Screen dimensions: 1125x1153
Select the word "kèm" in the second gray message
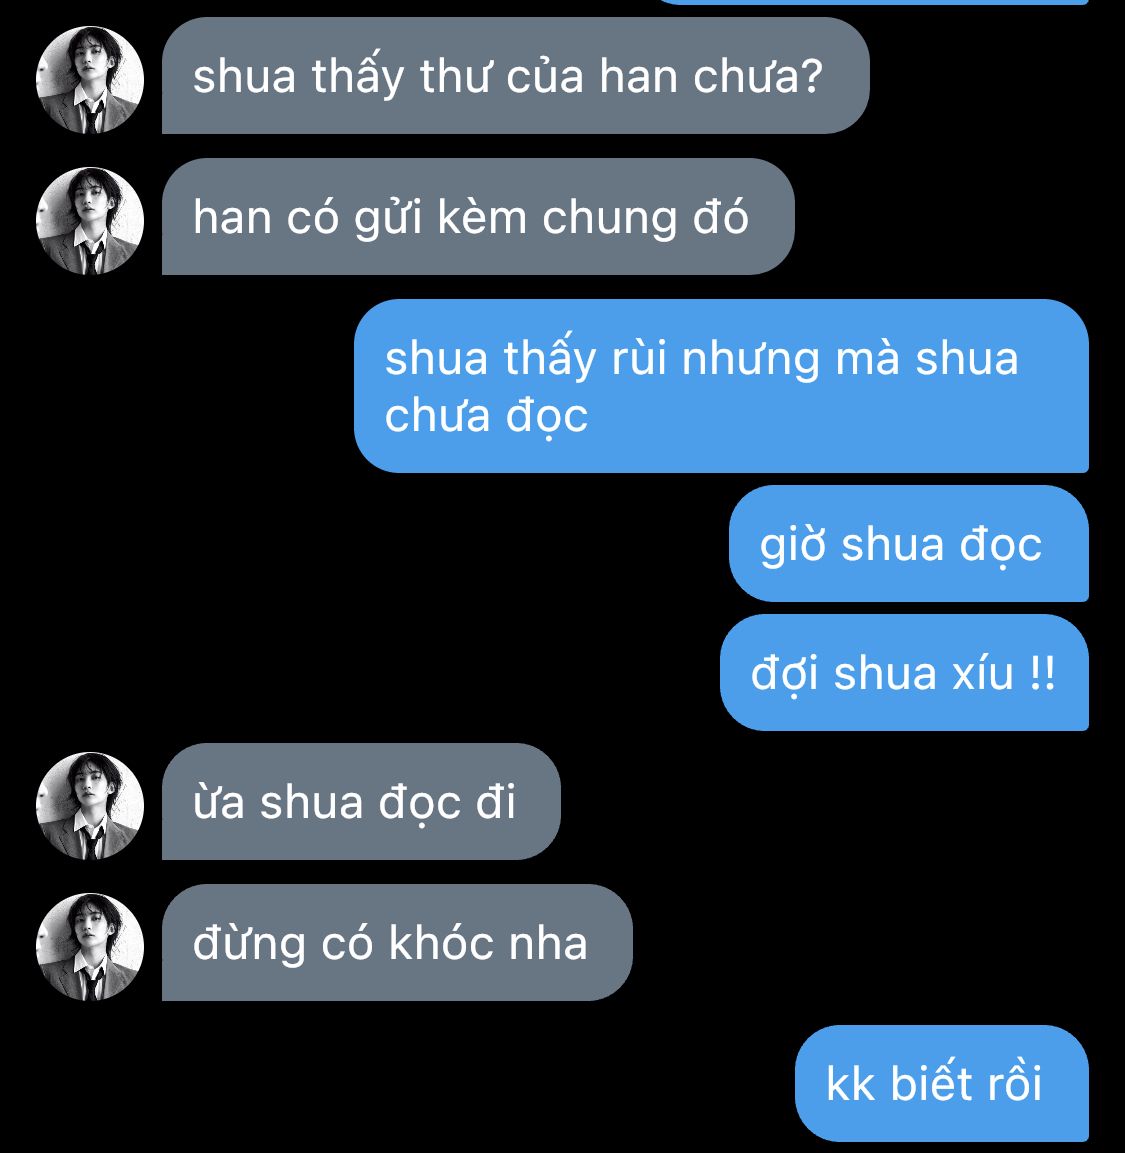pyautogui.click(x=482, y=217)
